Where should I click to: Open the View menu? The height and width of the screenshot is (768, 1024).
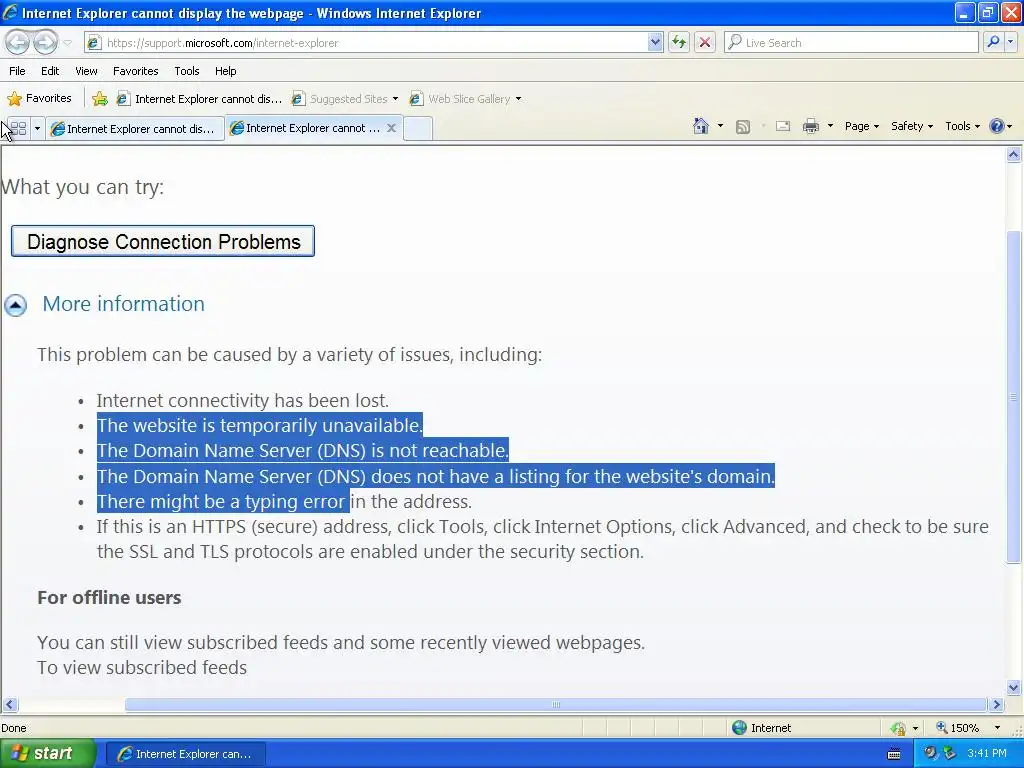tap(86, 71)
